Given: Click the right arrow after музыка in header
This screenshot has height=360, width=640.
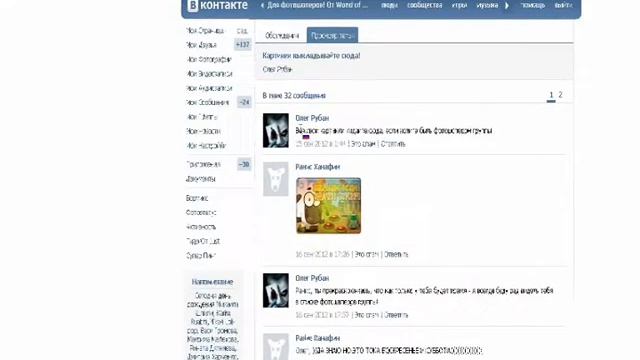Looking at the screenshot, I should [x=507, y=5].
